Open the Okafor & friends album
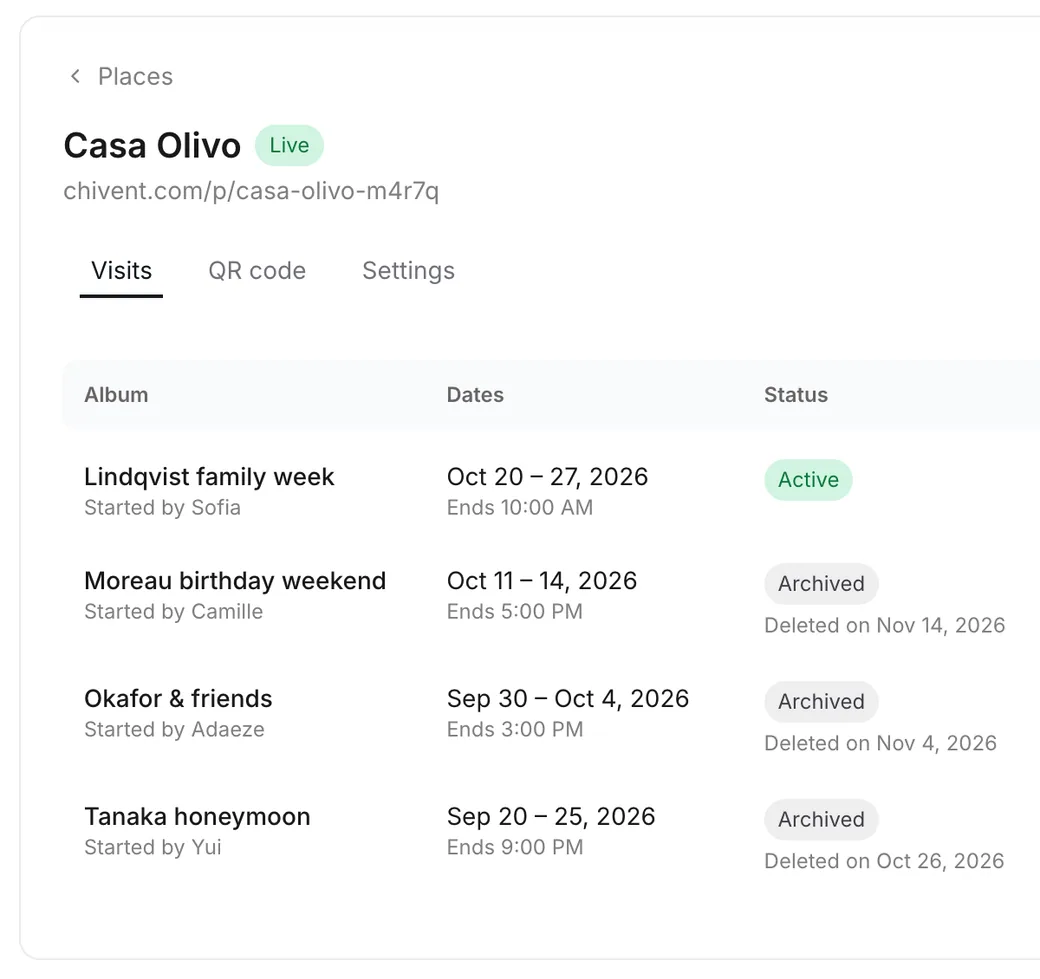Screen dimensions: 1040x979 coord(178,698)
